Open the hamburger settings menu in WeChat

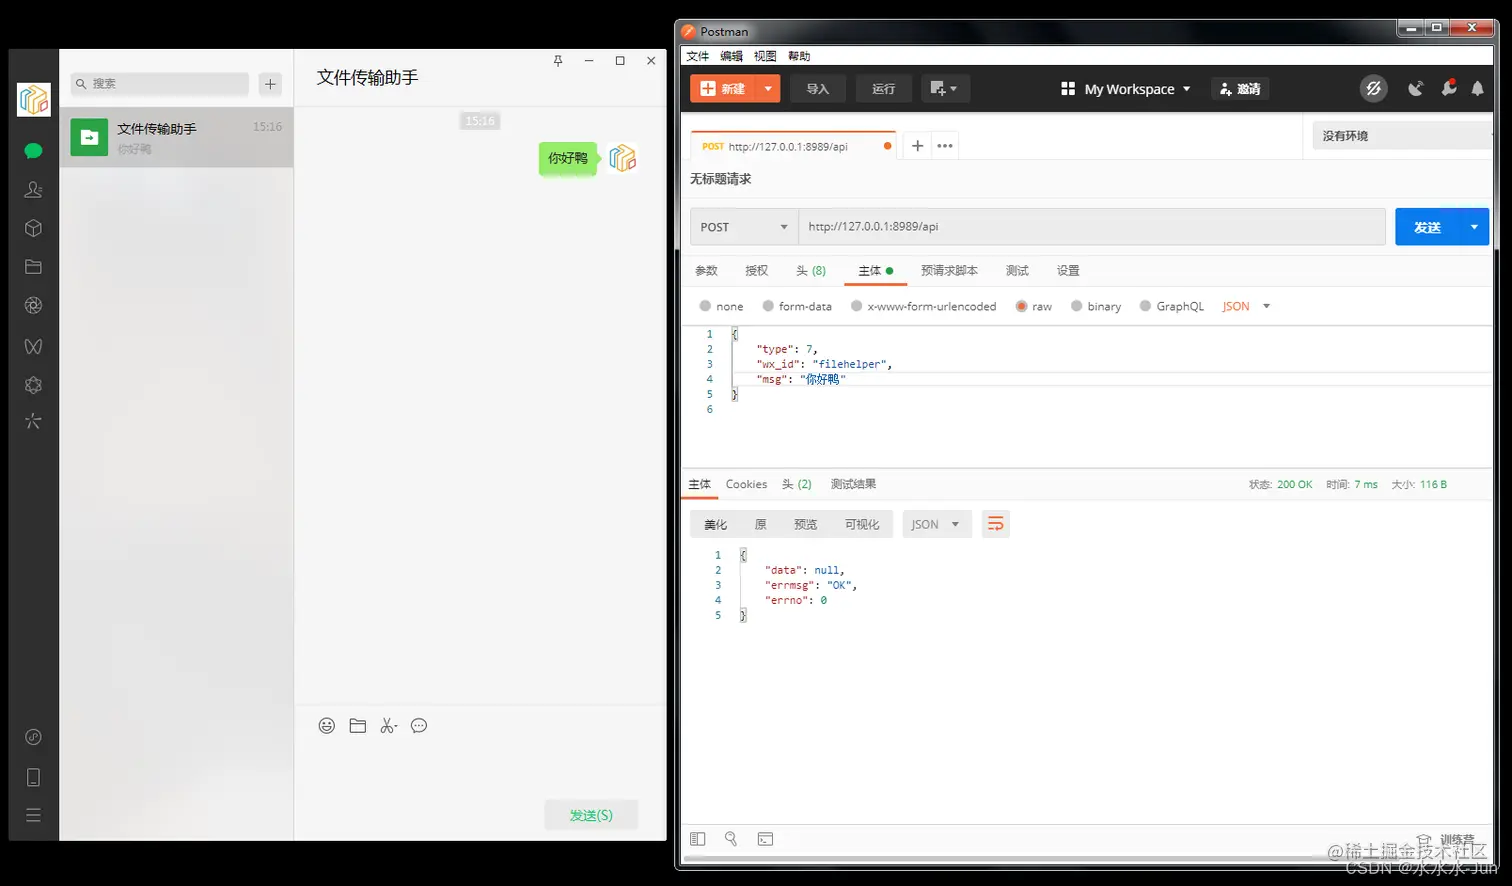point(33,815)
